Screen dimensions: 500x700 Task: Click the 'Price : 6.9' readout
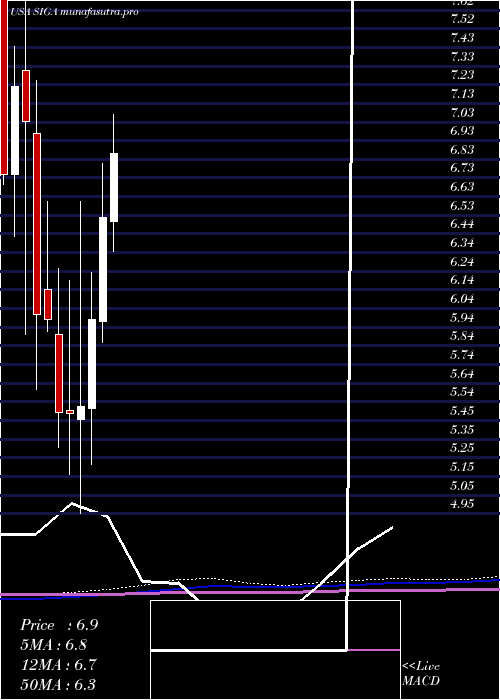59,625
